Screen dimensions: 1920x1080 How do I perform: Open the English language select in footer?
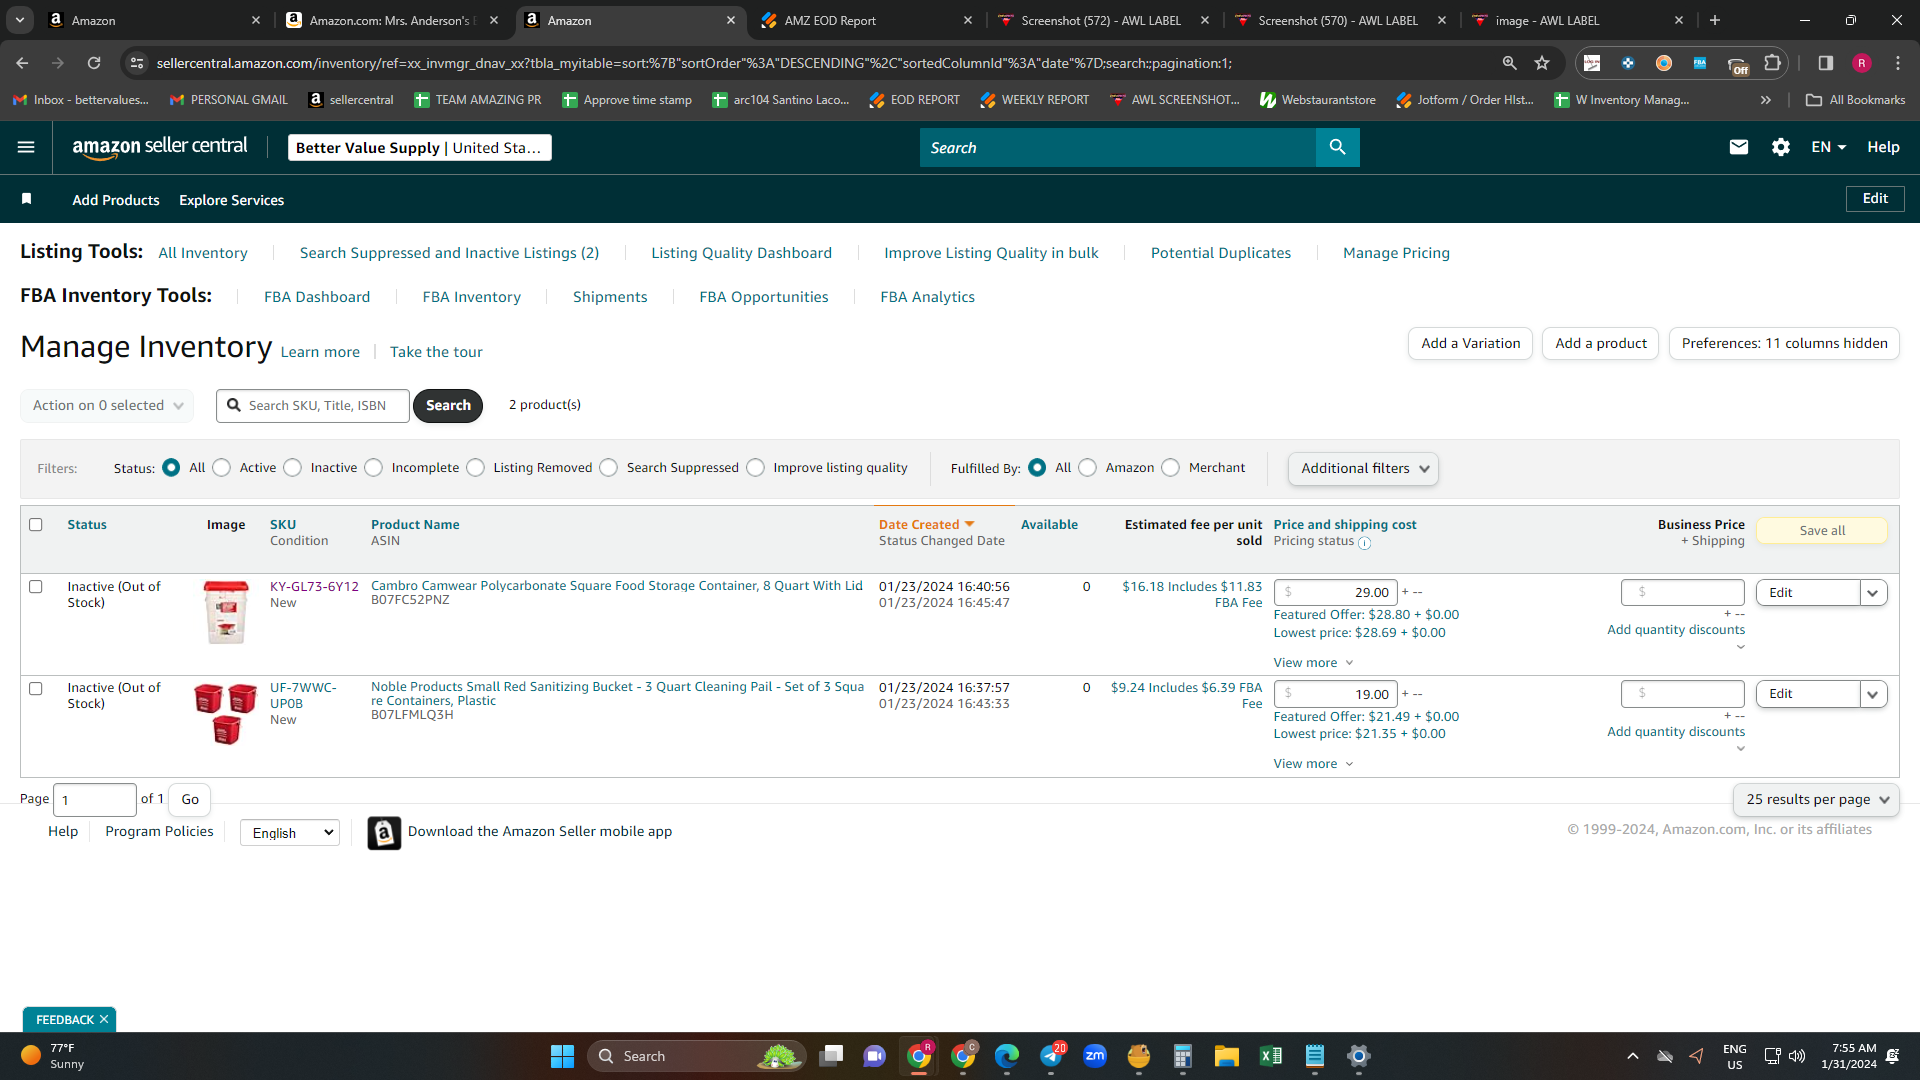click(x=290, y=833)
